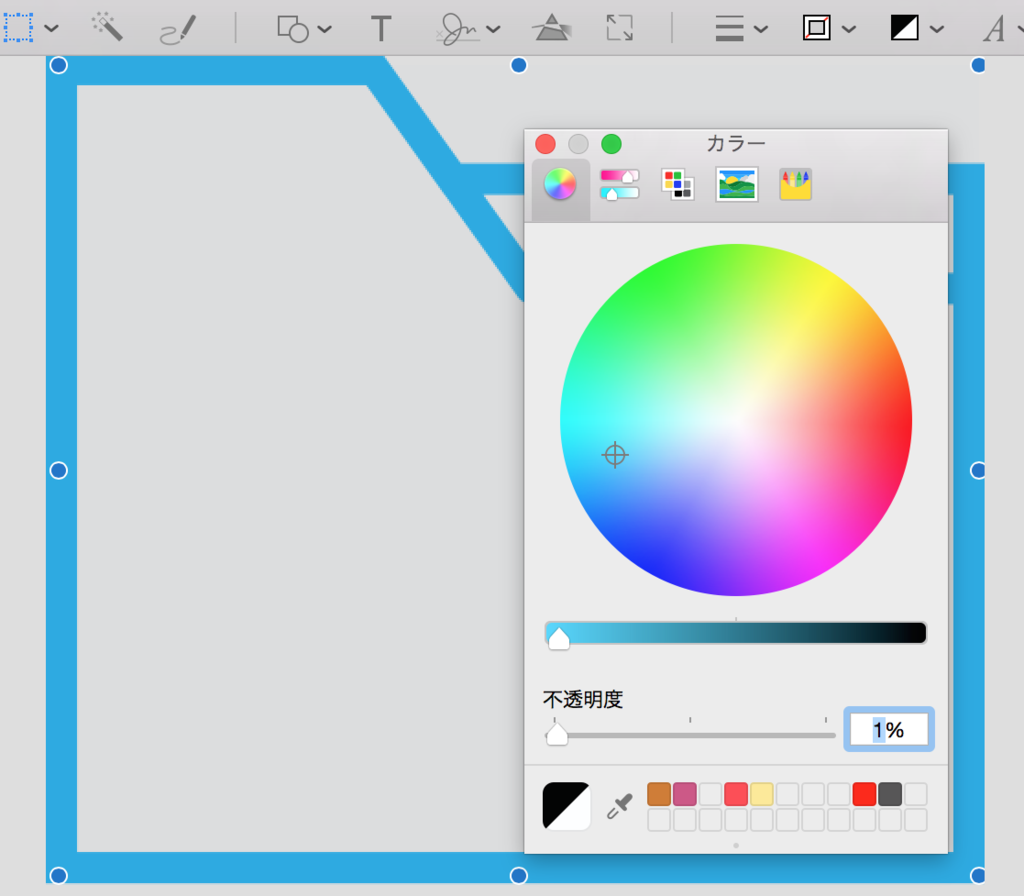Viewport: 1024px width, 896px height.
Task: Switch to the image palettes tab
Action: [x=737, y=184]
